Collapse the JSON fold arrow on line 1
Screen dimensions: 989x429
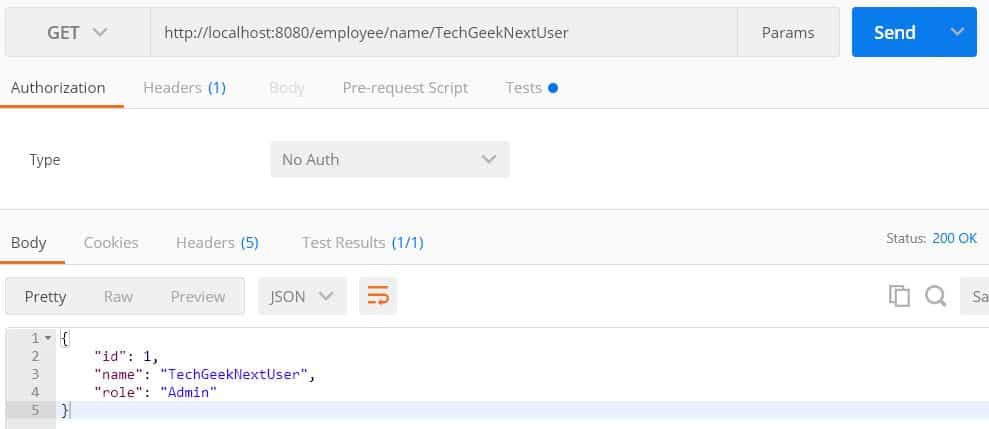(x=47, y=338)
